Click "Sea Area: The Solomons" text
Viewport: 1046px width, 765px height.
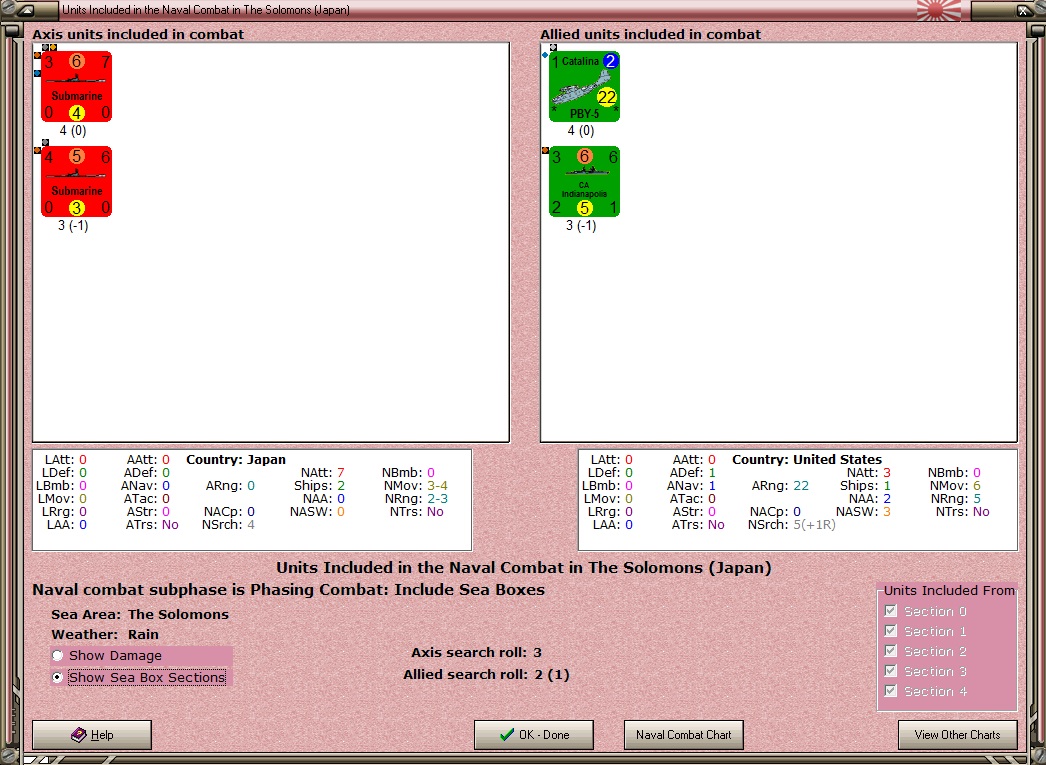tap(140, 614)
